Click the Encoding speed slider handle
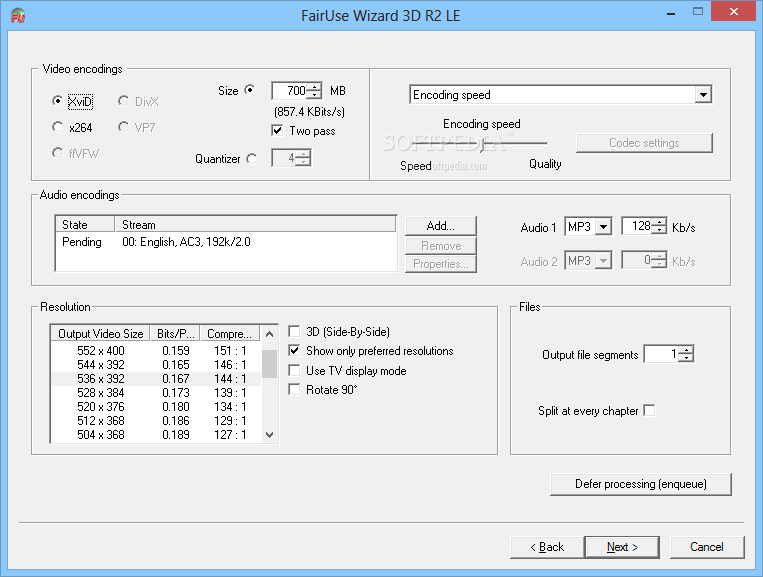The height and width of the screenshot is (577, 763). coord(483,144)
